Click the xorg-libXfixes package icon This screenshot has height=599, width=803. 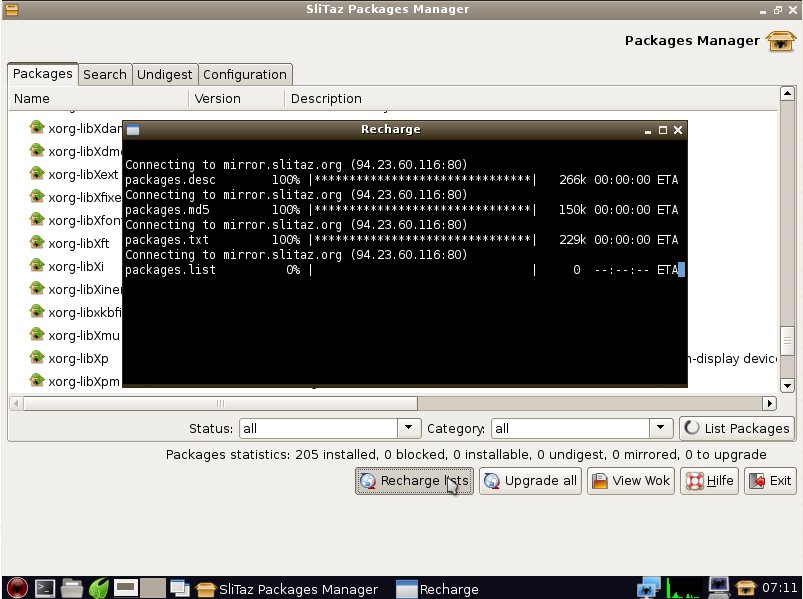click(37, 197)
